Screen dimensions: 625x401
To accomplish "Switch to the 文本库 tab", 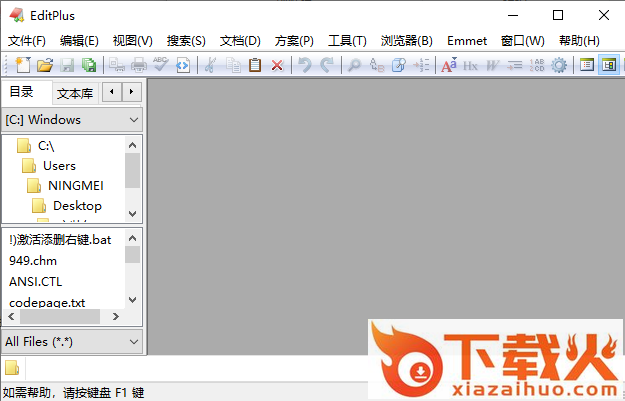I will (75, 94).
